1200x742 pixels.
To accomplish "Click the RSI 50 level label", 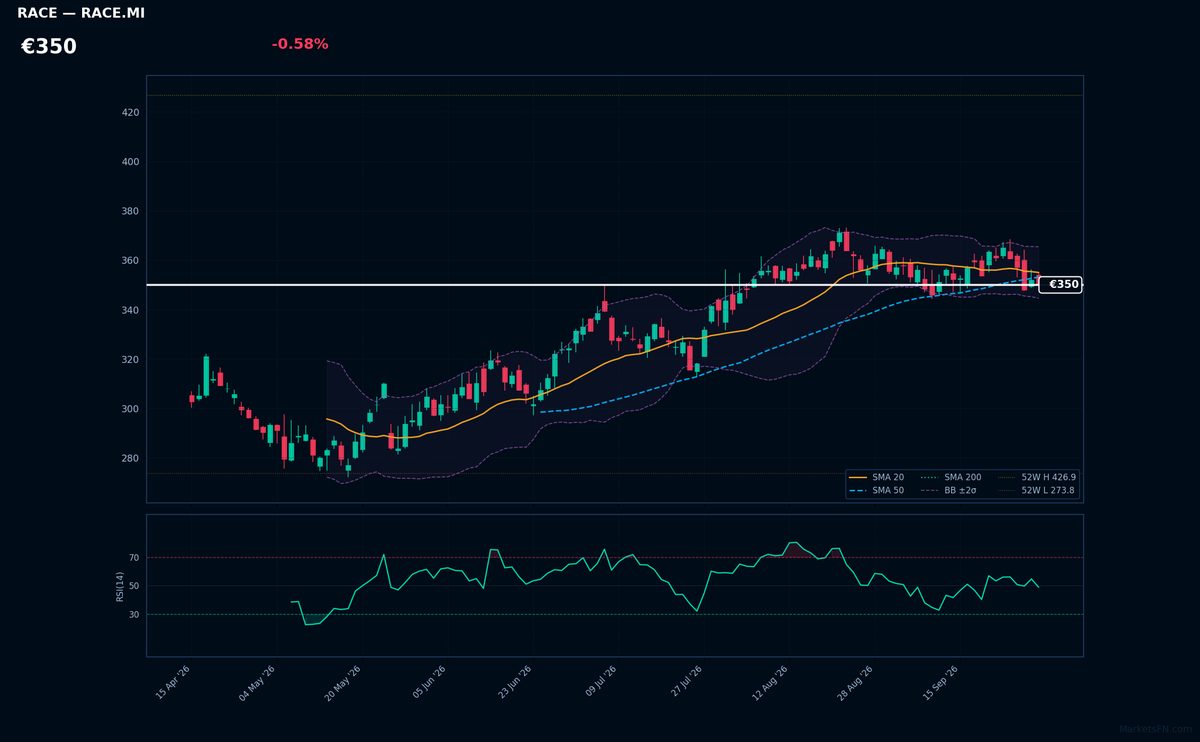I will pyautogui.click(x=134, y=586).
